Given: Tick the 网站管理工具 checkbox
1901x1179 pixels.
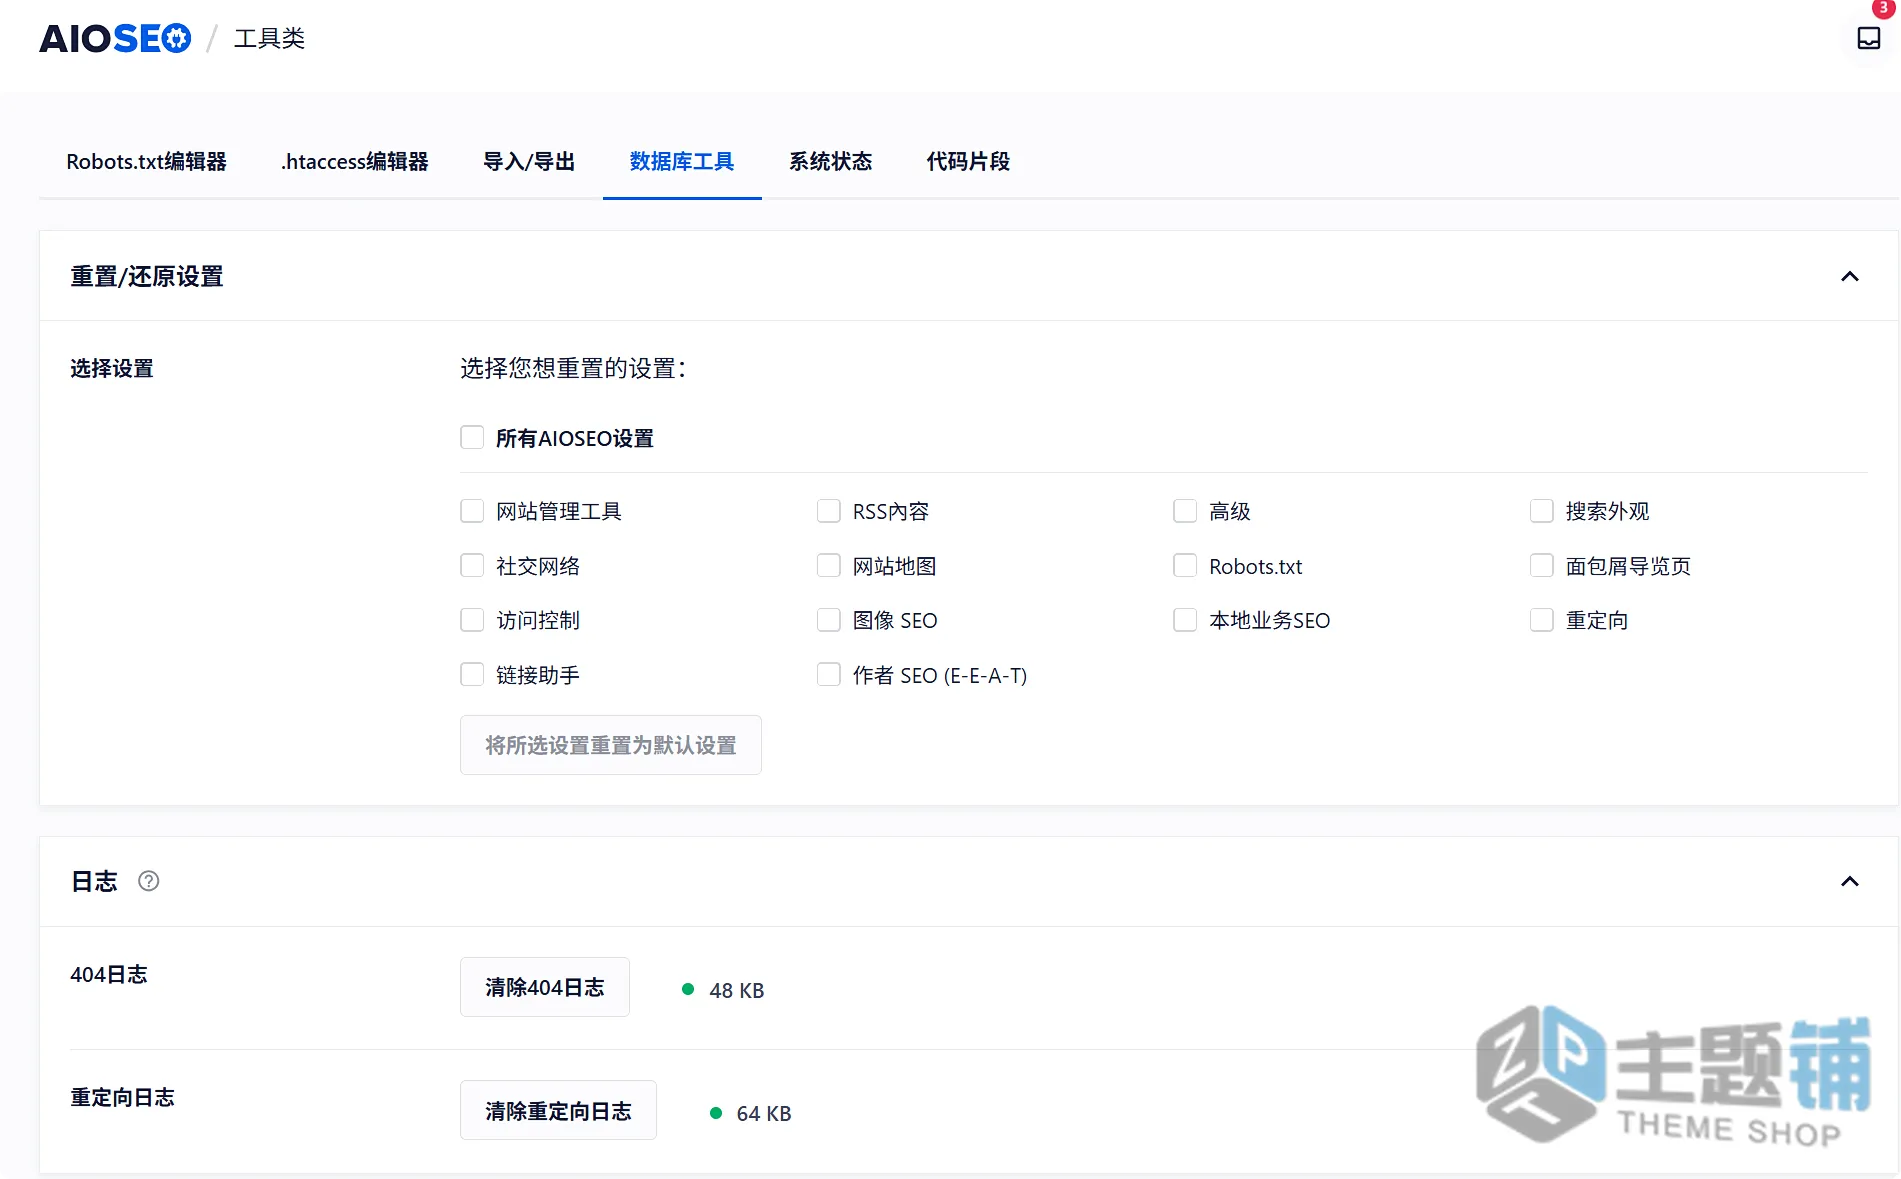Looking at the screenshot, I should pyautogui.click(x=472, y=511).
